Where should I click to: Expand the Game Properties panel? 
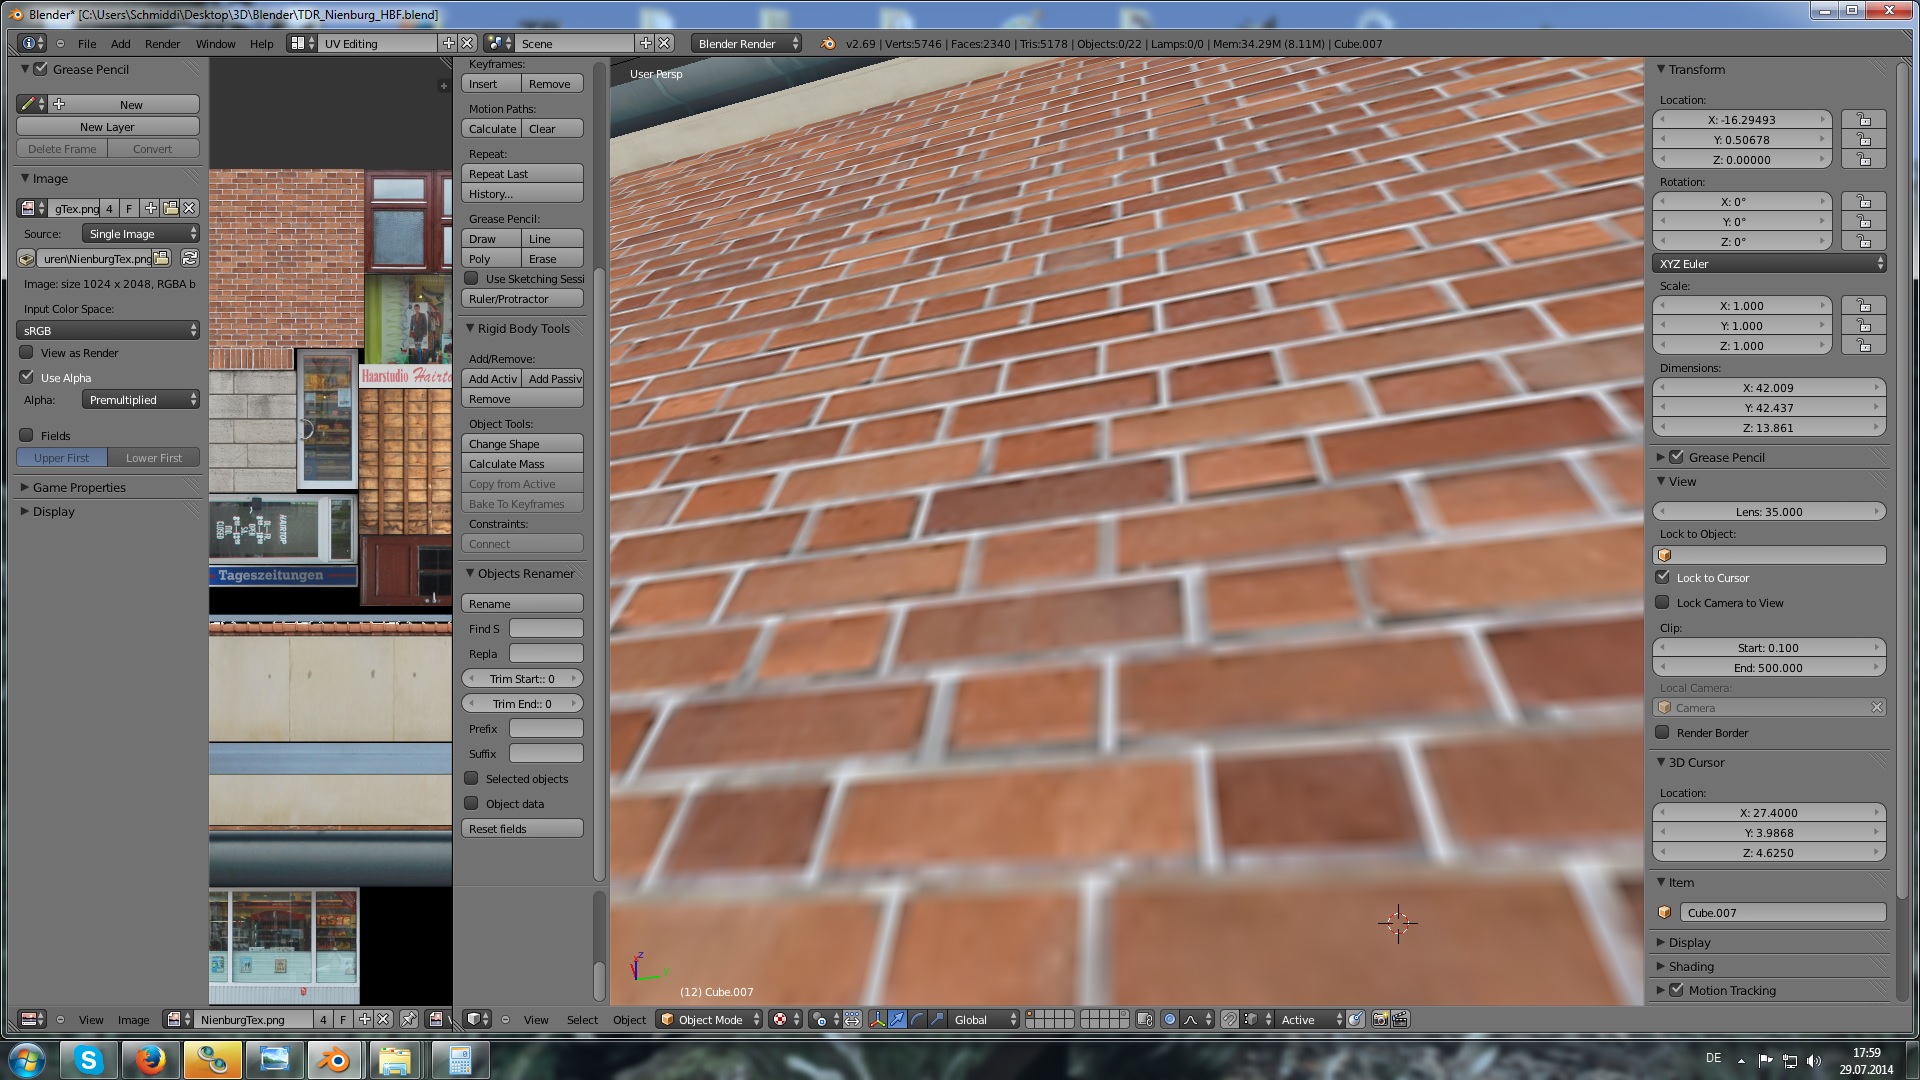pos(78,487)
